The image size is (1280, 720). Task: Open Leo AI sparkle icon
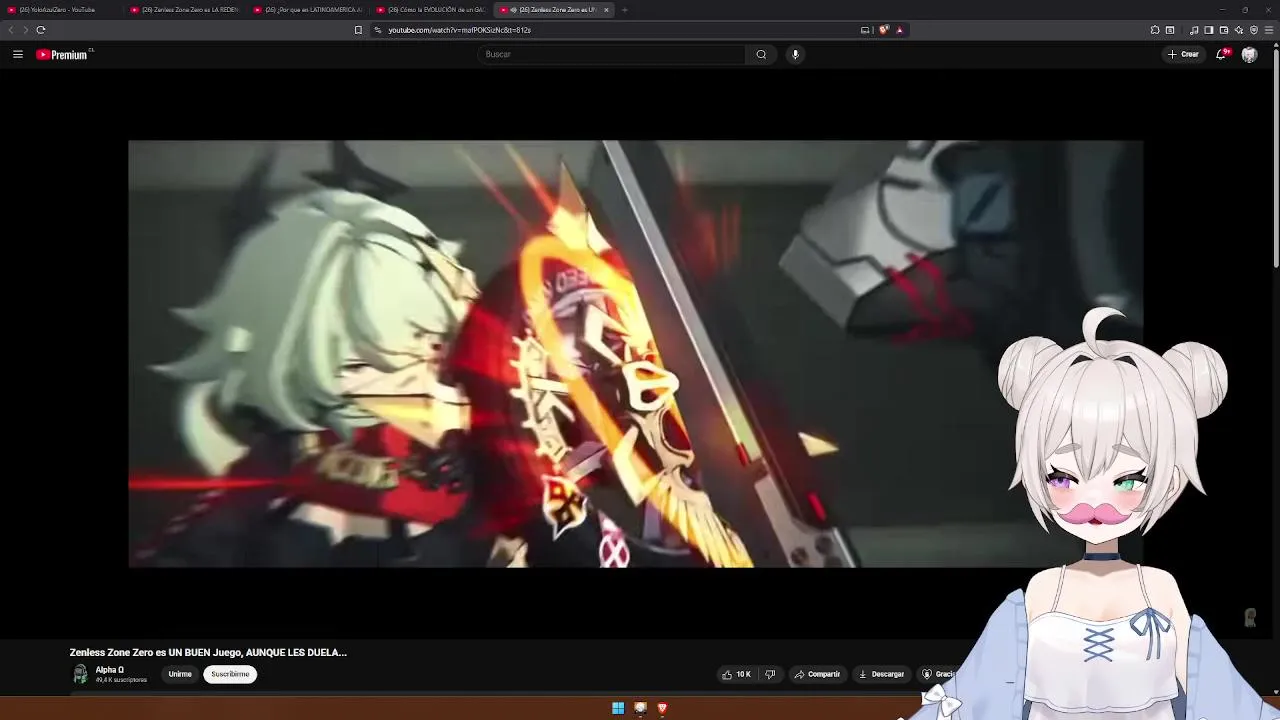coord(1238,30)
